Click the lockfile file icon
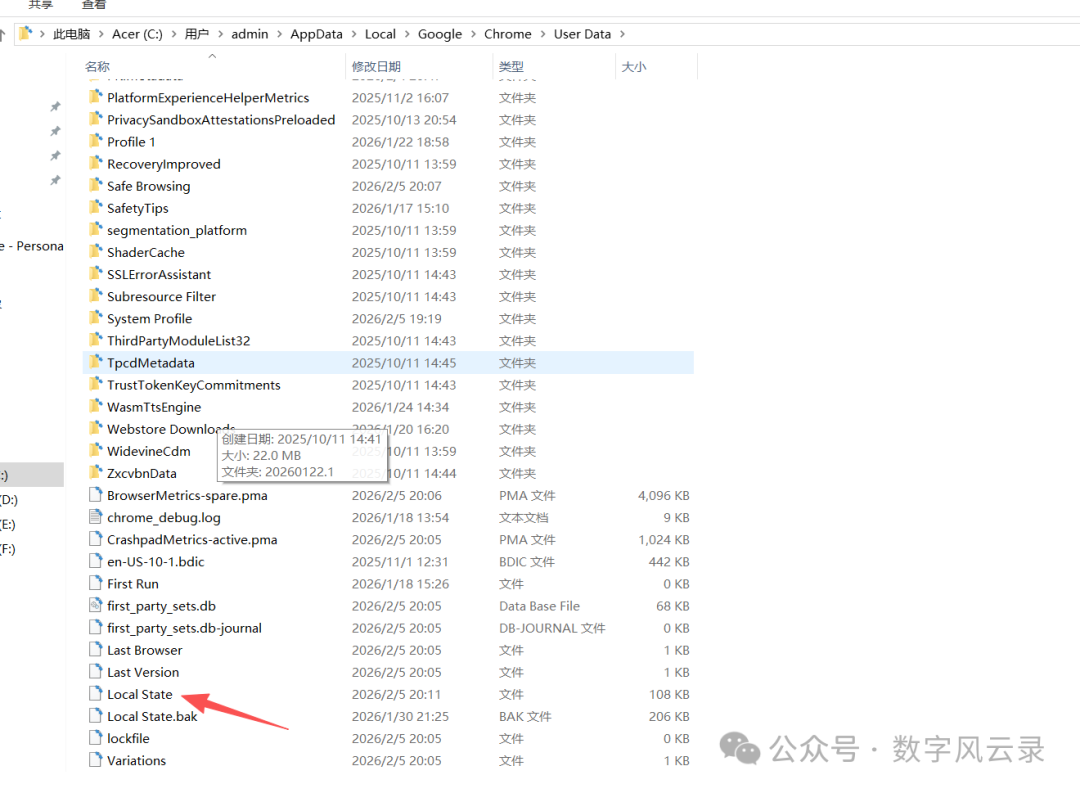The image size is (1080, 793). [x=95, y=737]
